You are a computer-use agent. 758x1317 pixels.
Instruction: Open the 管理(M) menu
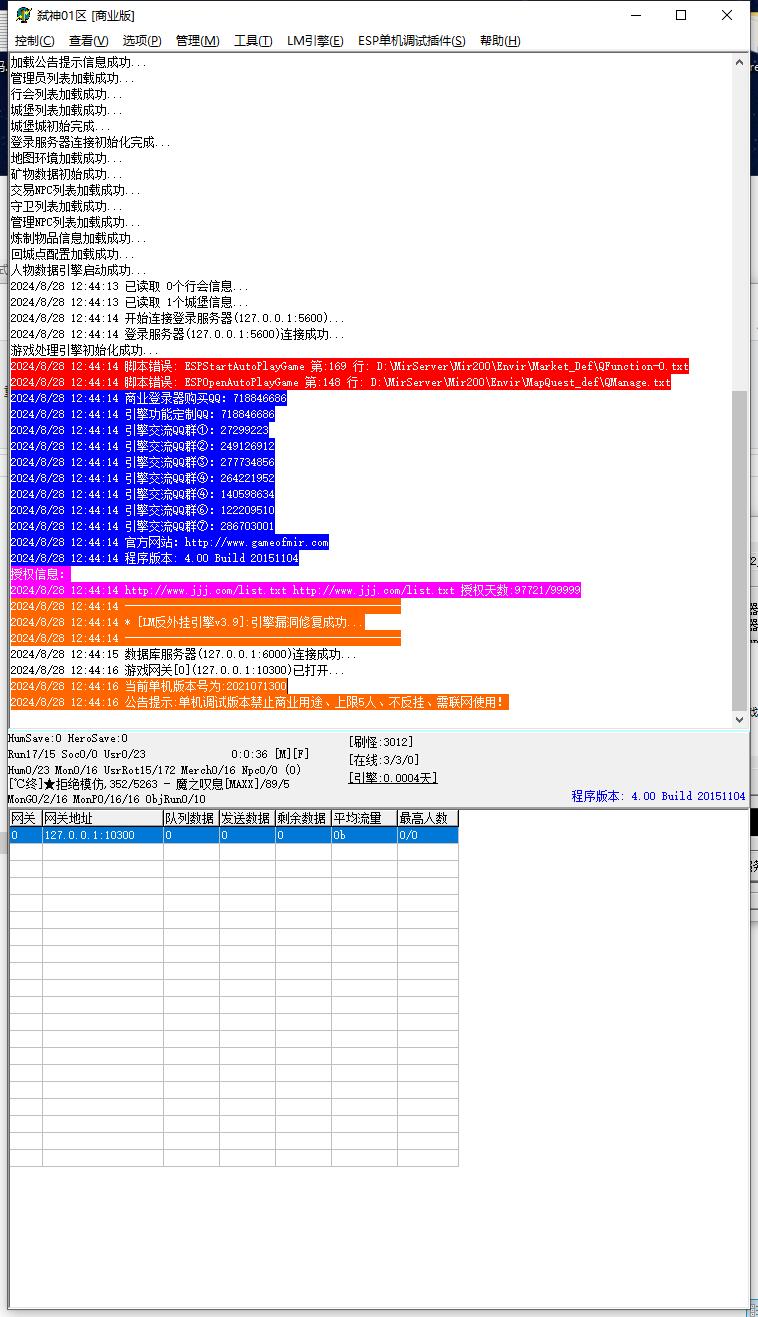(x=197, y=41)
